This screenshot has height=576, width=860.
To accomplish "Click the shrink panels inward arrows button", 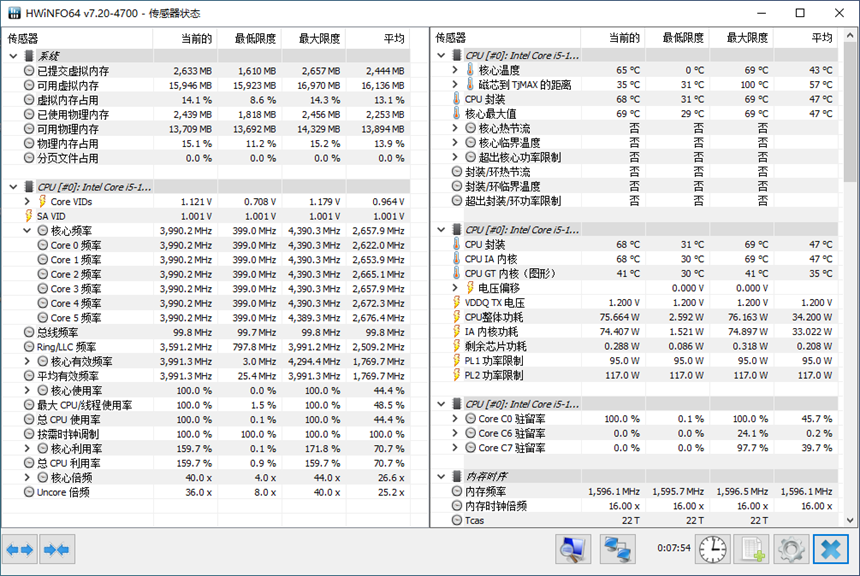I will [57, 549].
